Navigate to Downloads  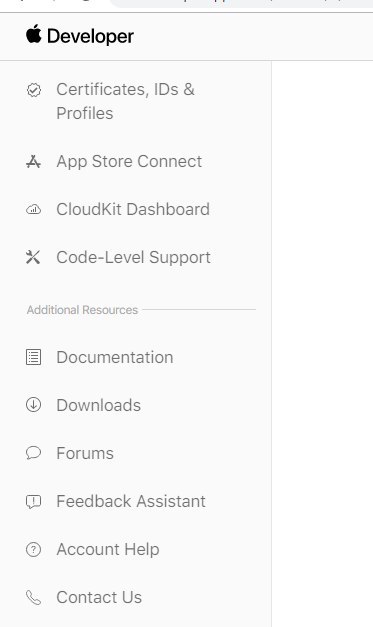click(x=99, y=405)
